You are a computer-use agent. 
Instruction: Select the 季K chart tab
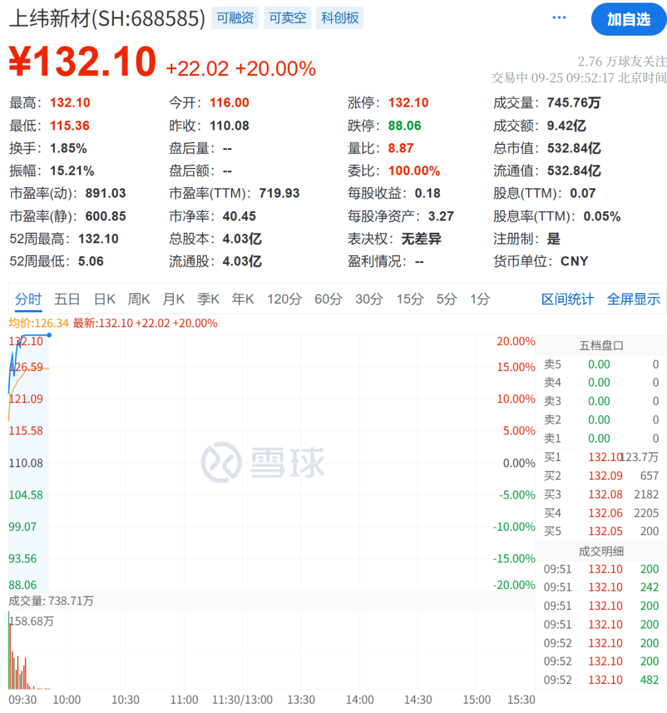(208, 299)
